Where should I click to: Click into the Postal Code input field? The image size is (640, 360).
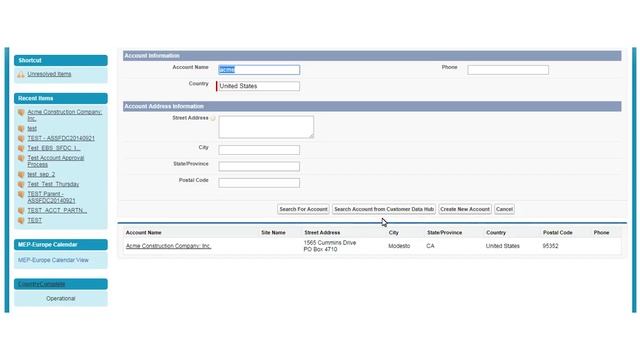pos(259,183)
